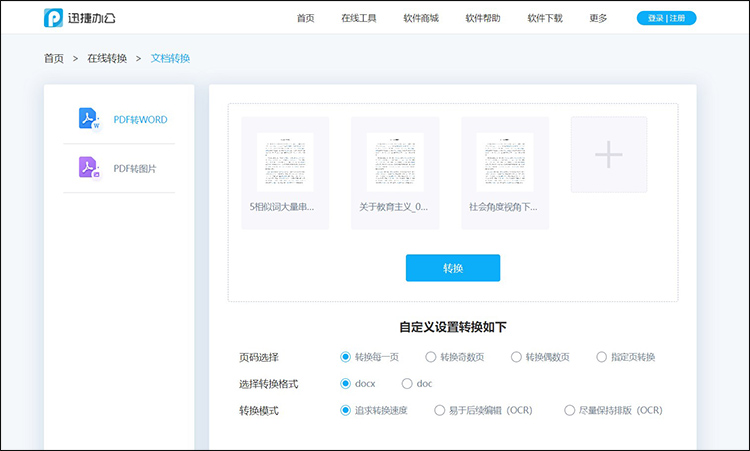
Task: Select doc output format
Action: tap(407, 384)
